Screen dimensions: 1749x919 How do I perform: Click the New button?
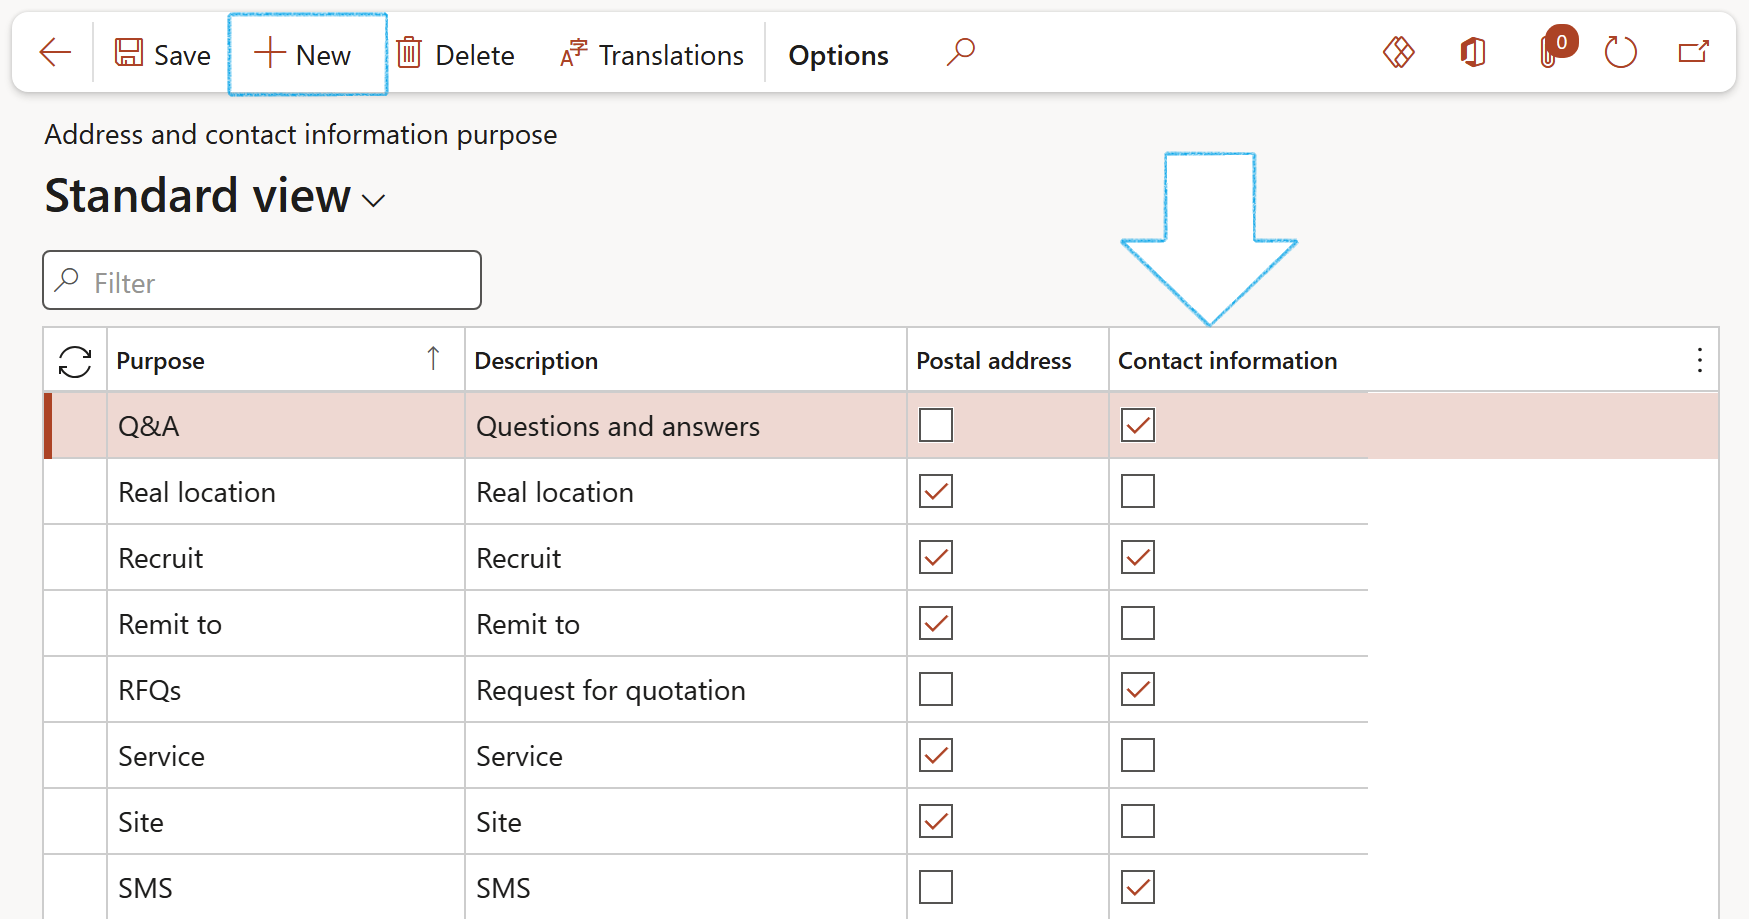click(x=304, y=55)
